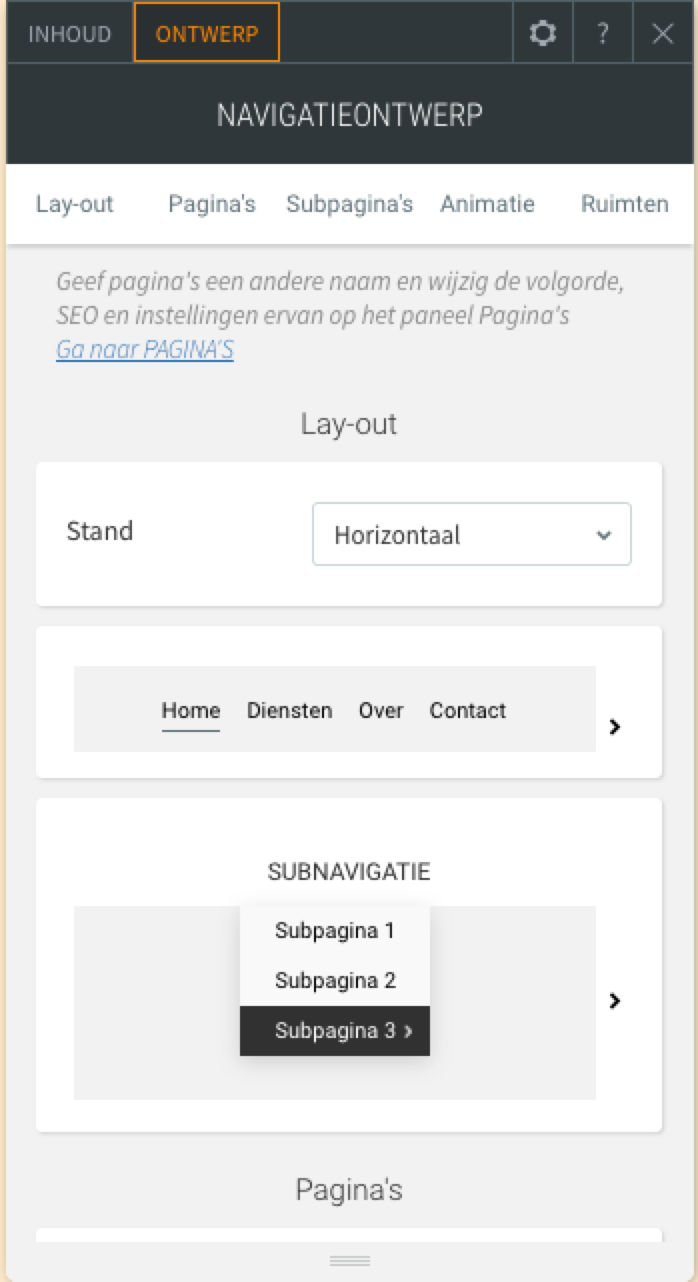Grab the panel resize handle at bottom
Screen dimensions: 698x1282
pyautogui.click(x=349, y=1260)
